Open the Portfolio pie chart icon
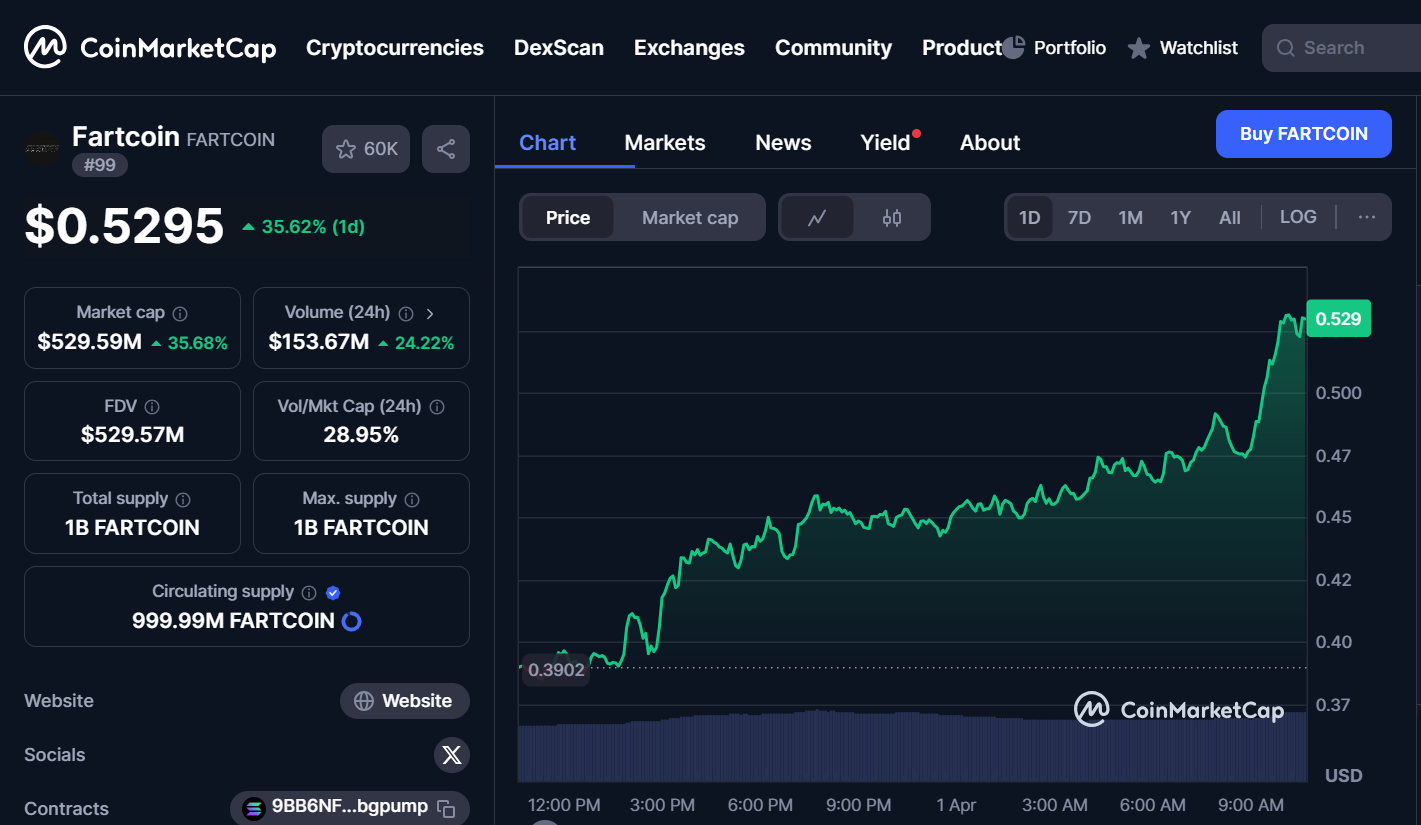The image size is (1421, 825). tap(1014, 46)
